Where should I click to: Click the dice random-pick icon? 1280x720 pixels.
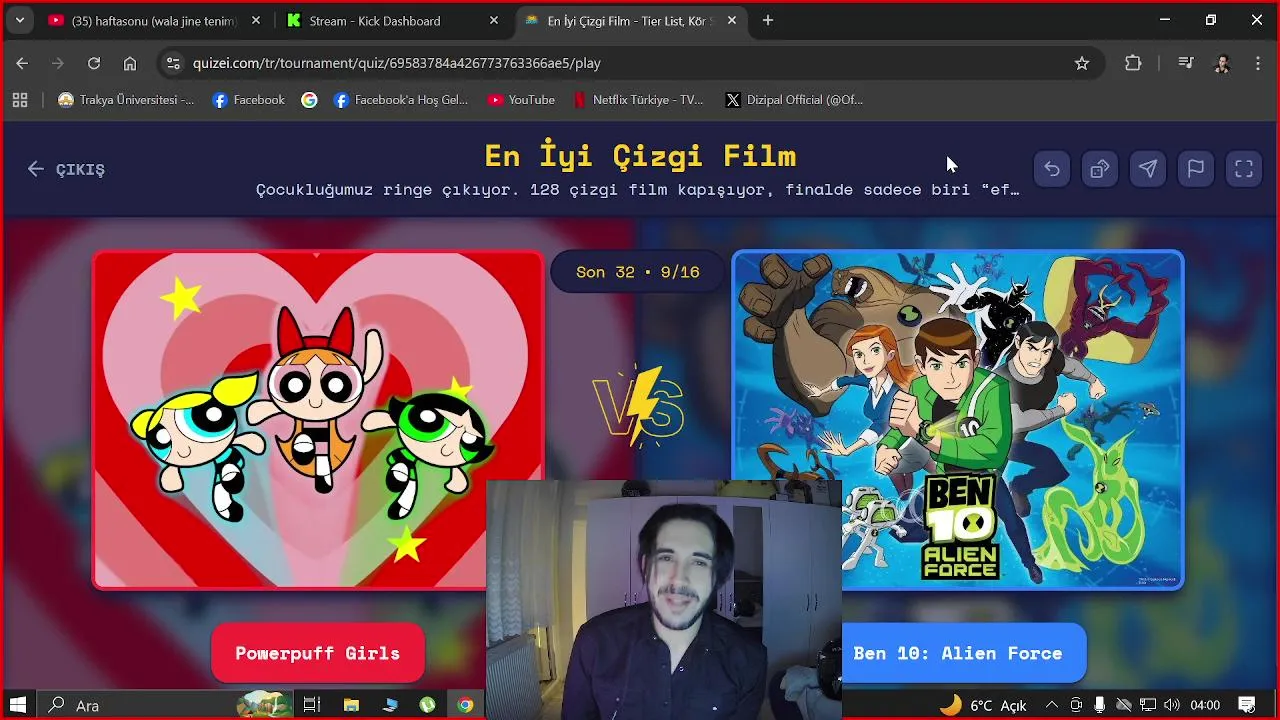point(1100,169)
